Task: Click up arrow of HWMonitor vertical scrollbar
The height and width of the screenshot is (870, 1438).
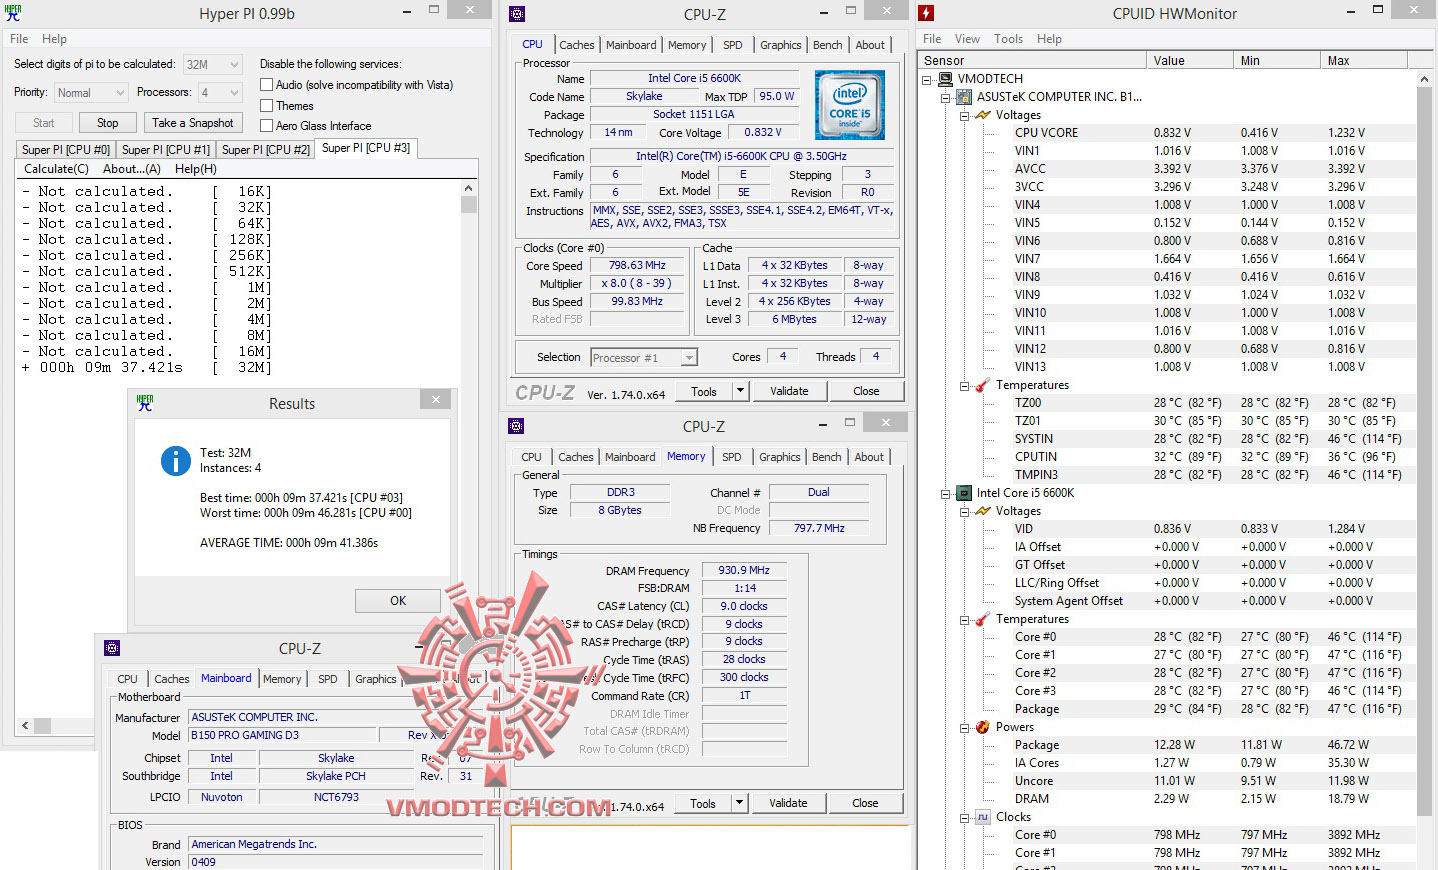Action: tap(1424, 79)
